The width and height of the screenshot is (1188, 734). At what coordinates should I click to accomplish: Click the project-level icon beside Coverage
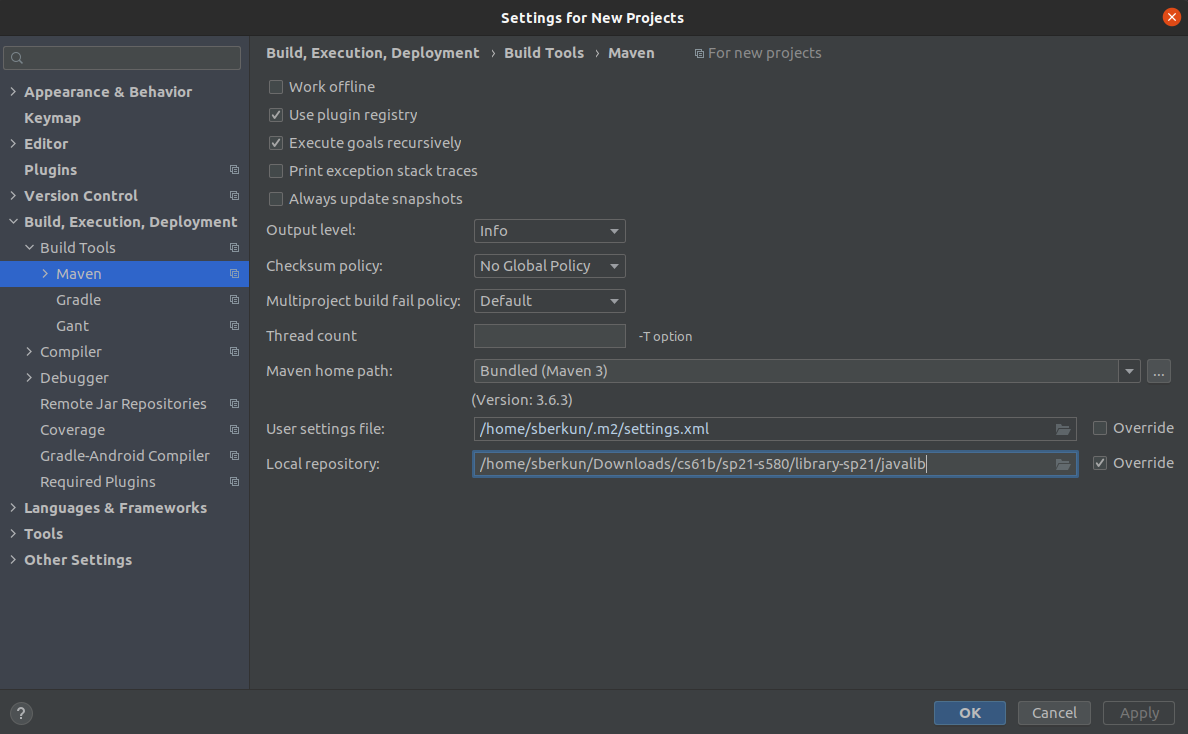tap(235, 429)
